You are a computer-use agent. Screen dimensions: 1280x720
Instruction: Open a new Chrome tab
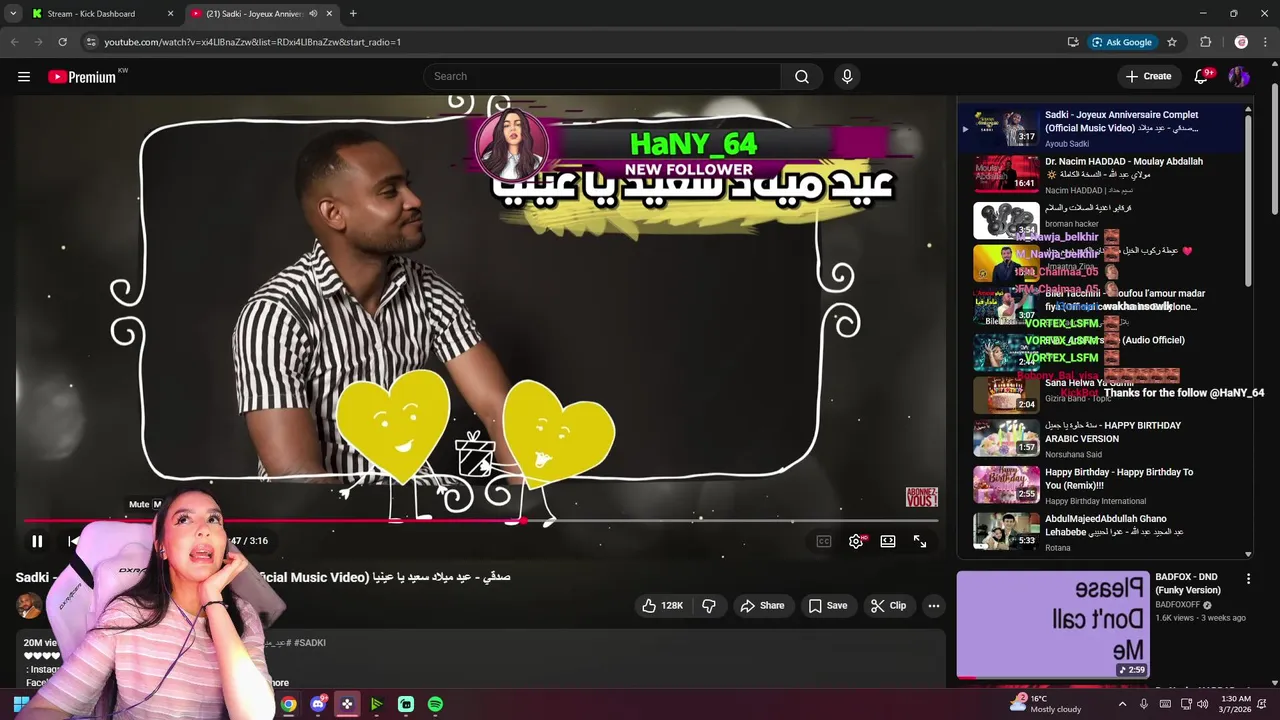point(353,14)
